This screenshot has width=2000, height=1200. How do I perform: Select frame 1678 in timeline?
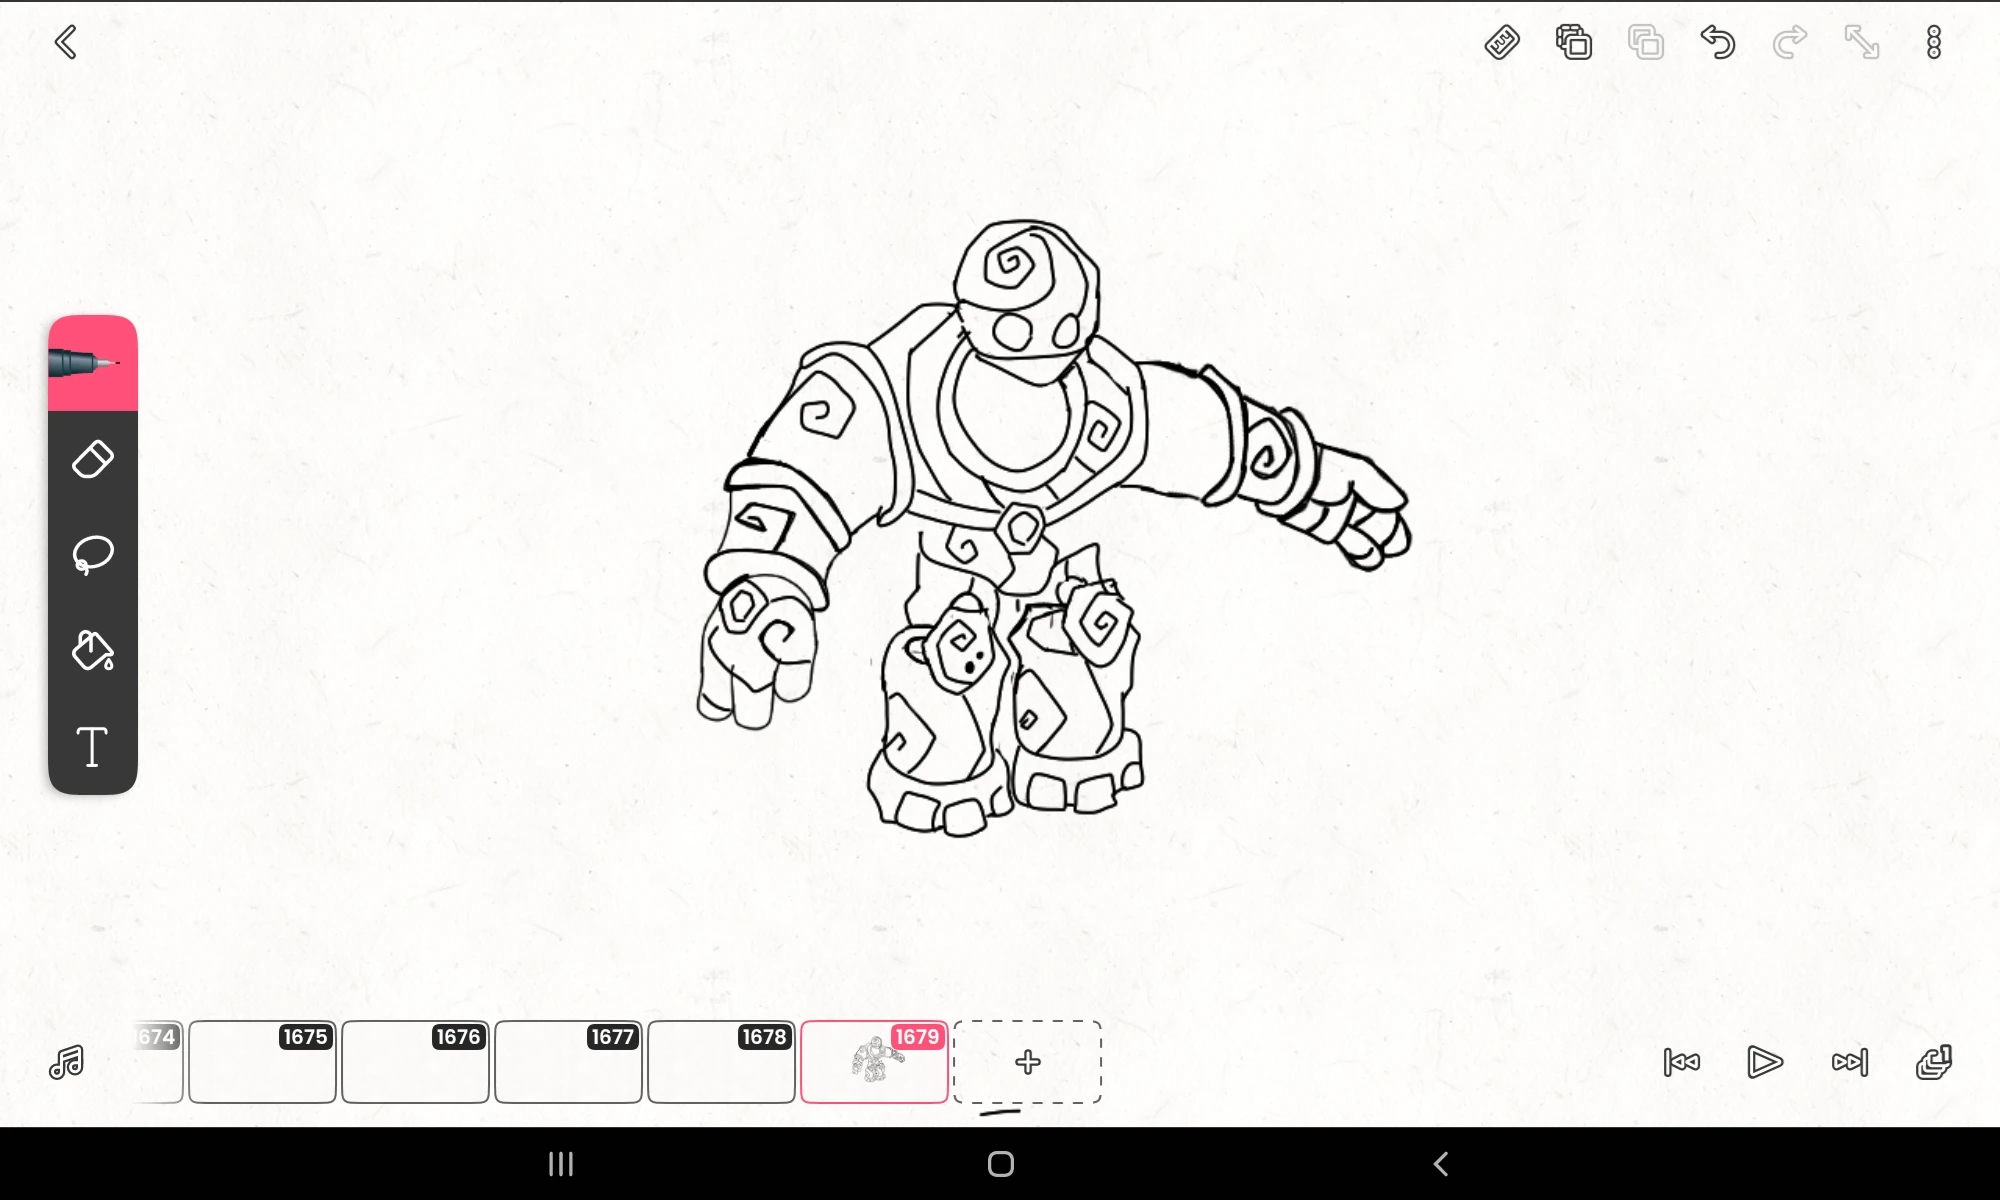point(721,1062)
